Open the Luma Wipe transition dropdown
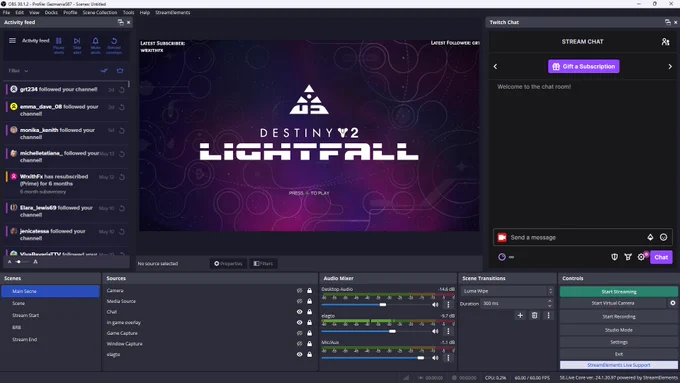 (x=507, y=291)
